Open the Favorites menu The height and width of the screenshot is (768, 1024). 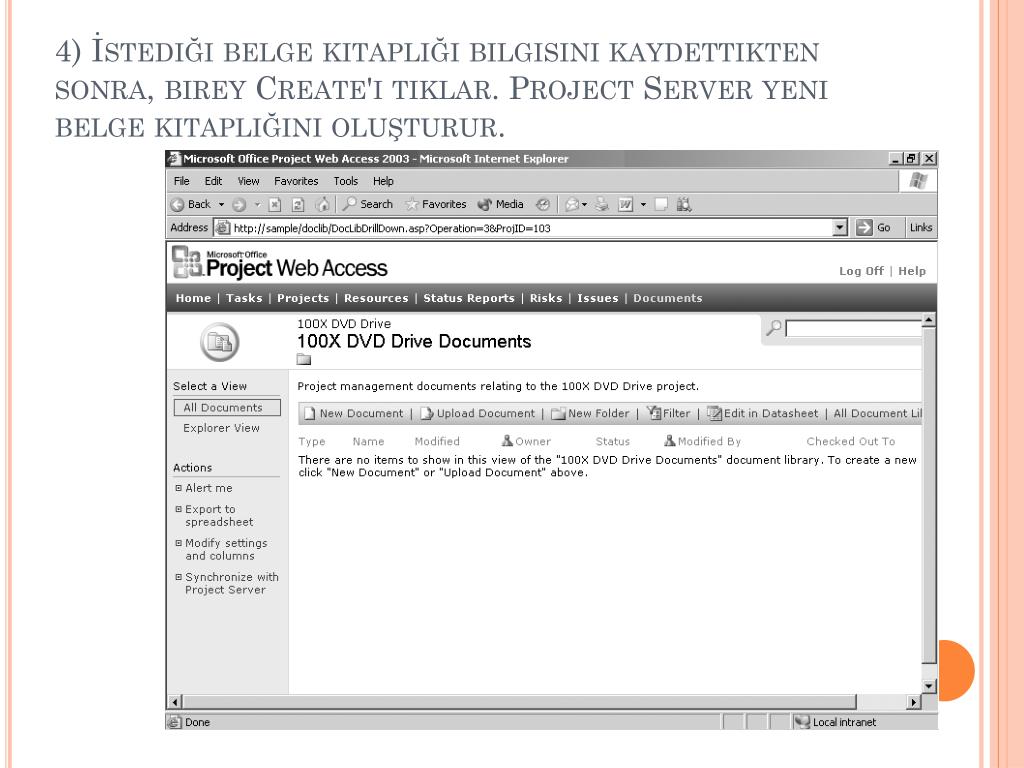[296, 181]
